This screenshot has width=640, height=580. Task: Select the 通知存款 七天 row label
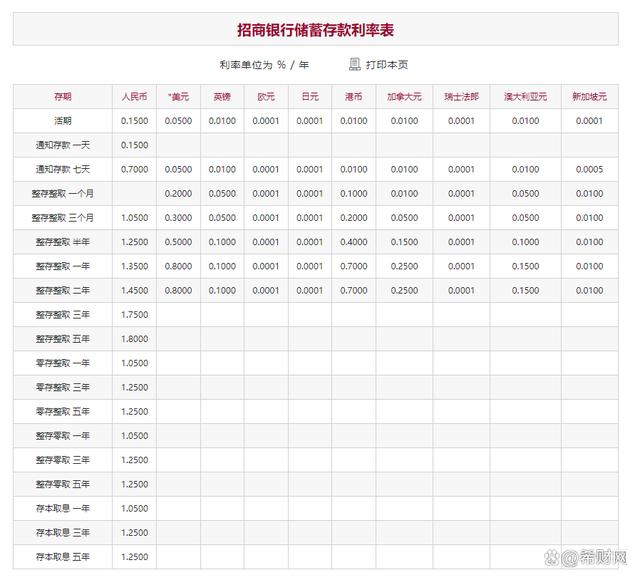[63, 169]
